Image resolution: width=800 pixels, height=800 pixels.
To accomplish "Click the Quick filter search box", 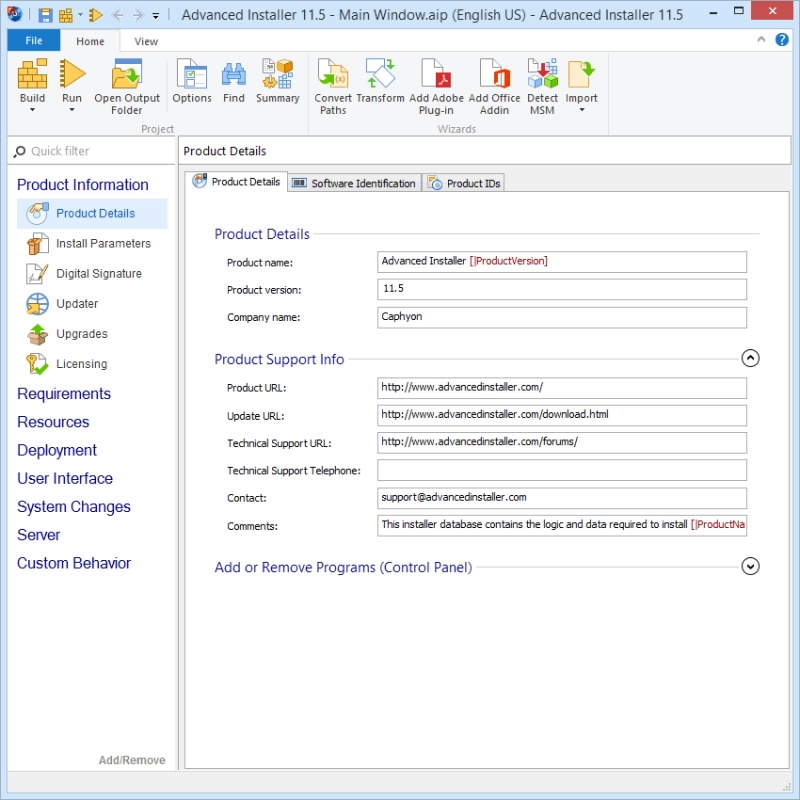I will [92, 151].
